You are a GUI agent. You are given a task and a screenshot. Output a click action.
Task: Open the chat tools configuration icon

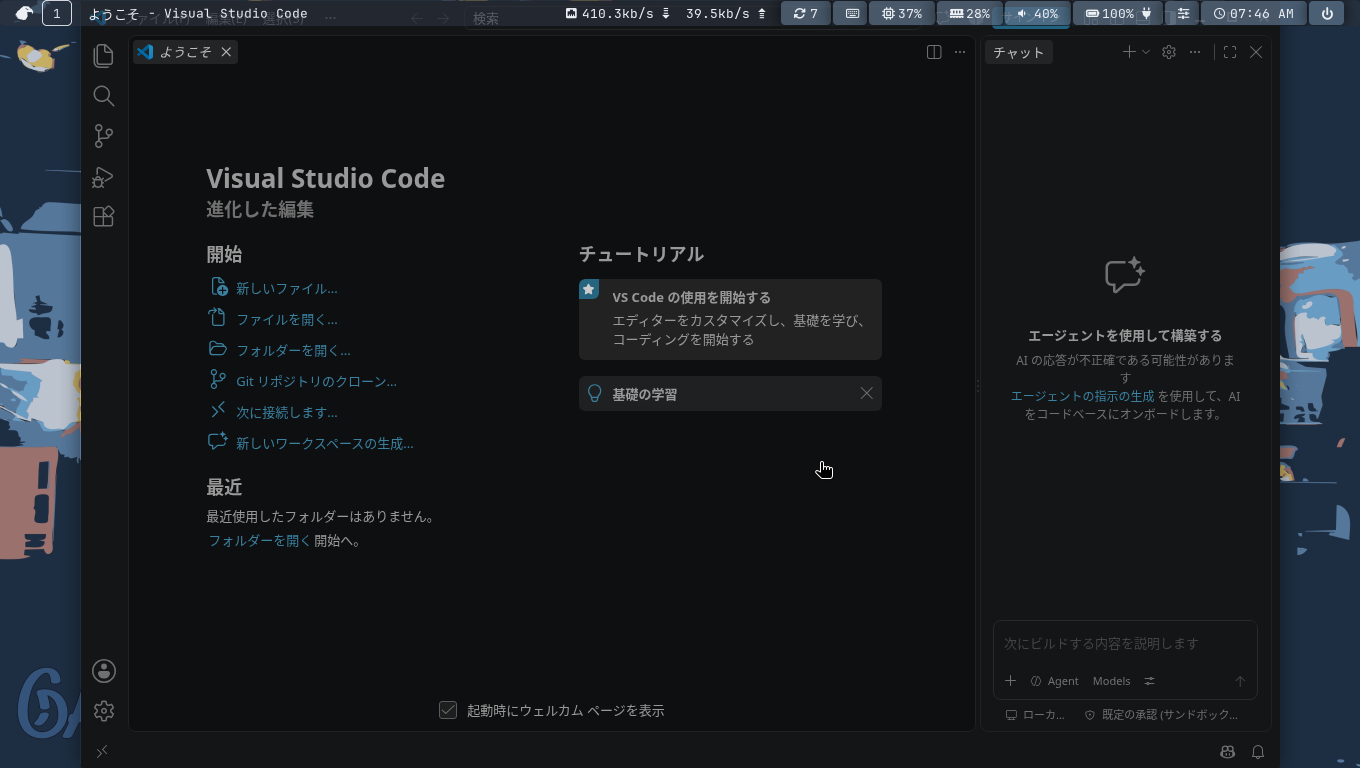(x=1149, y=681)
